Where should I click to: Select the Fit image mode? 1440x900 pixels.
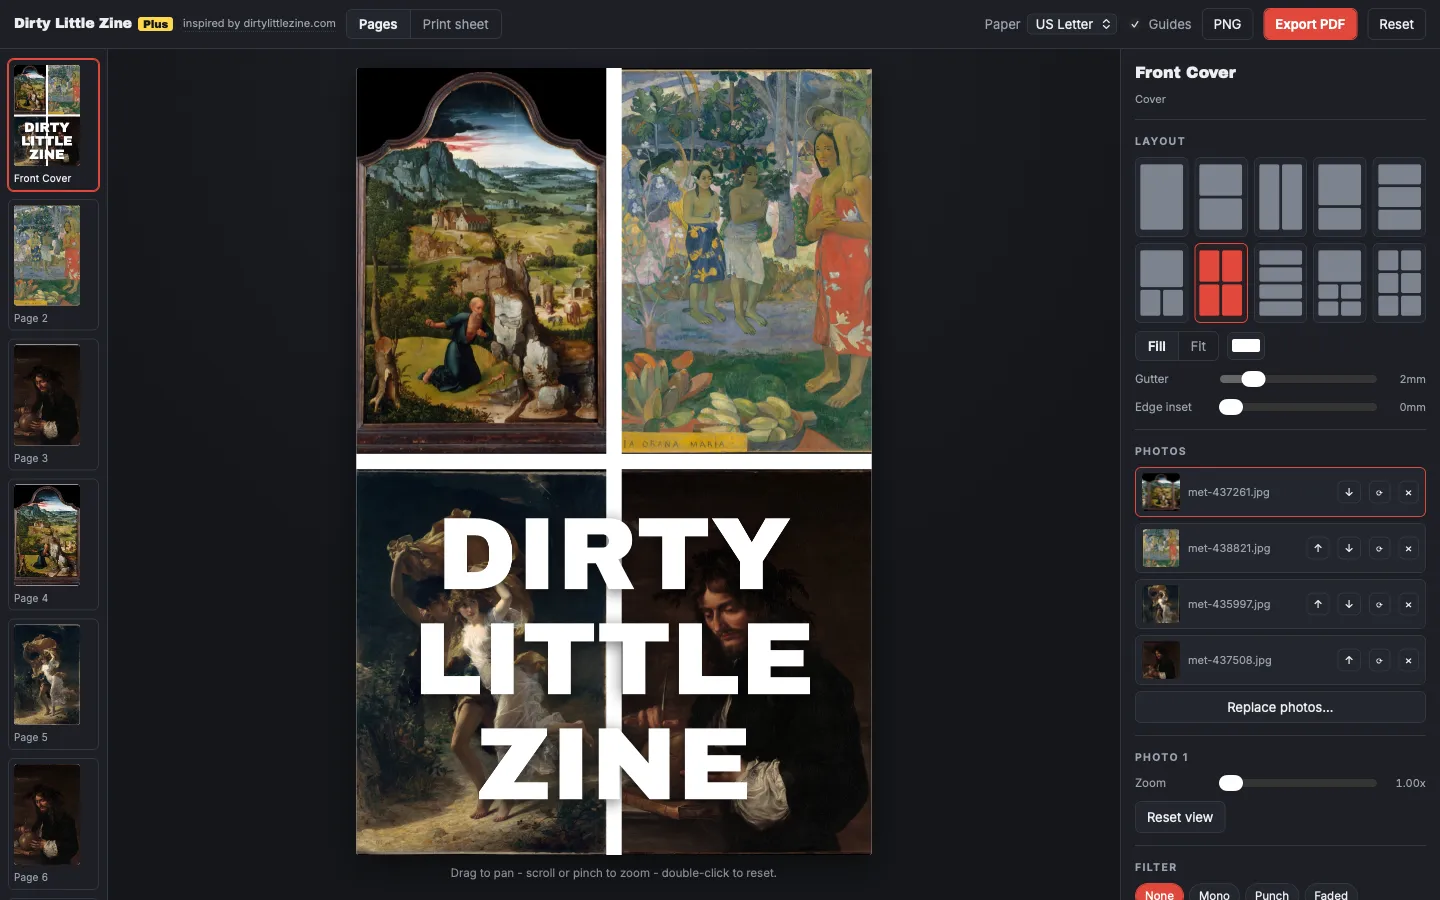click(1198, 346)
